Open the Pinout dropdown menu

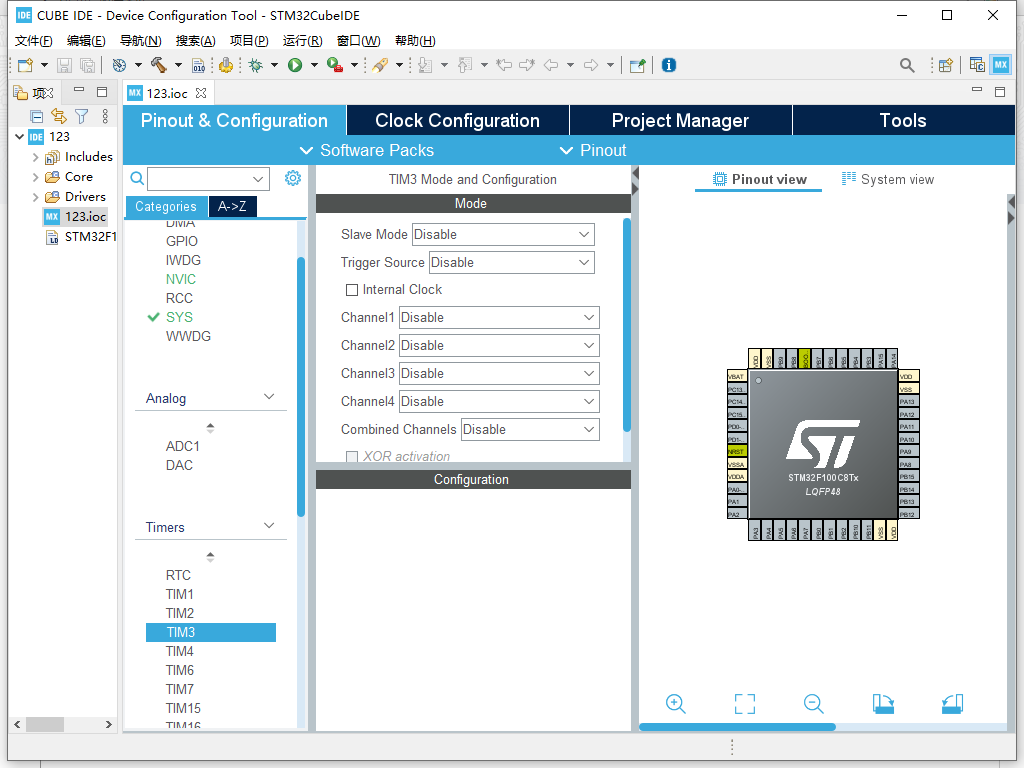pyautogui.click(x=593, y=151)
